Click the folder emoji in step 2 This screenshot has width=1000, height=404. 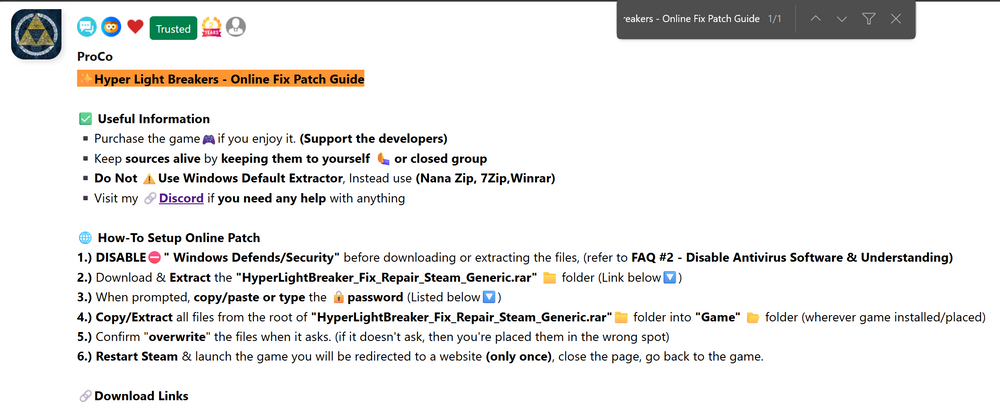point(550,278)
